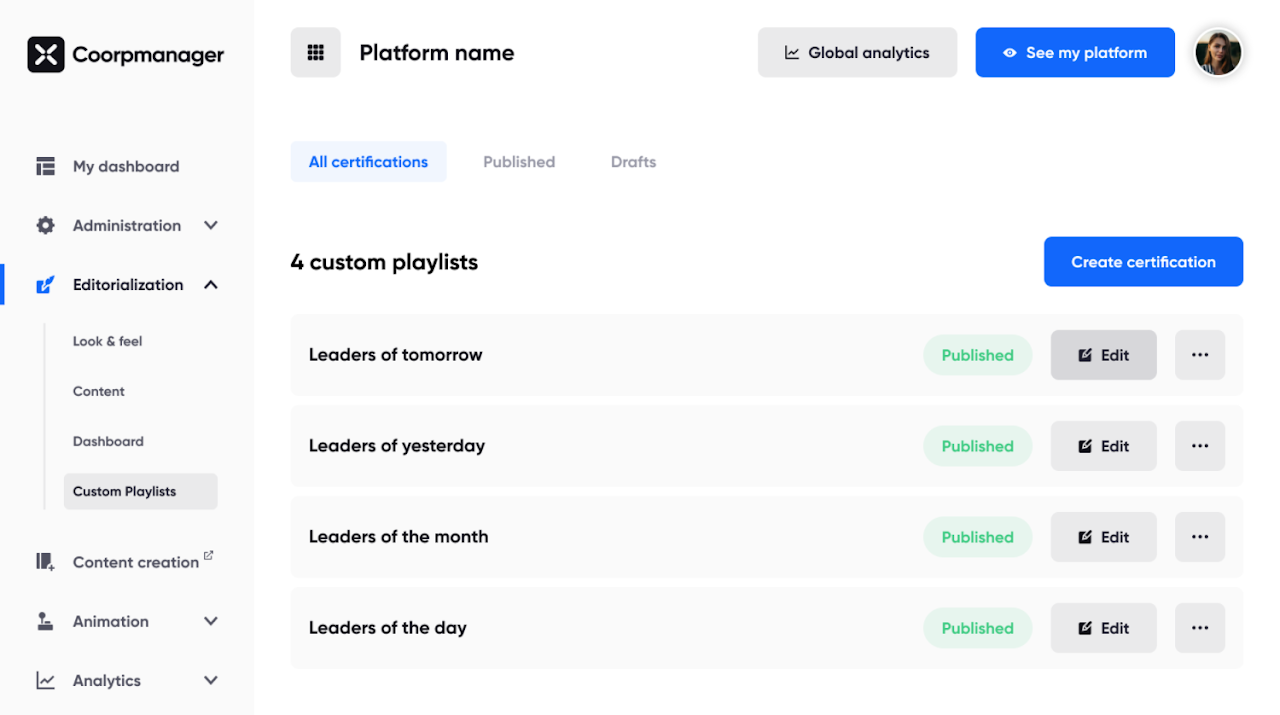
Task: Select the All certifications tab
Action: tap(369, 162)
